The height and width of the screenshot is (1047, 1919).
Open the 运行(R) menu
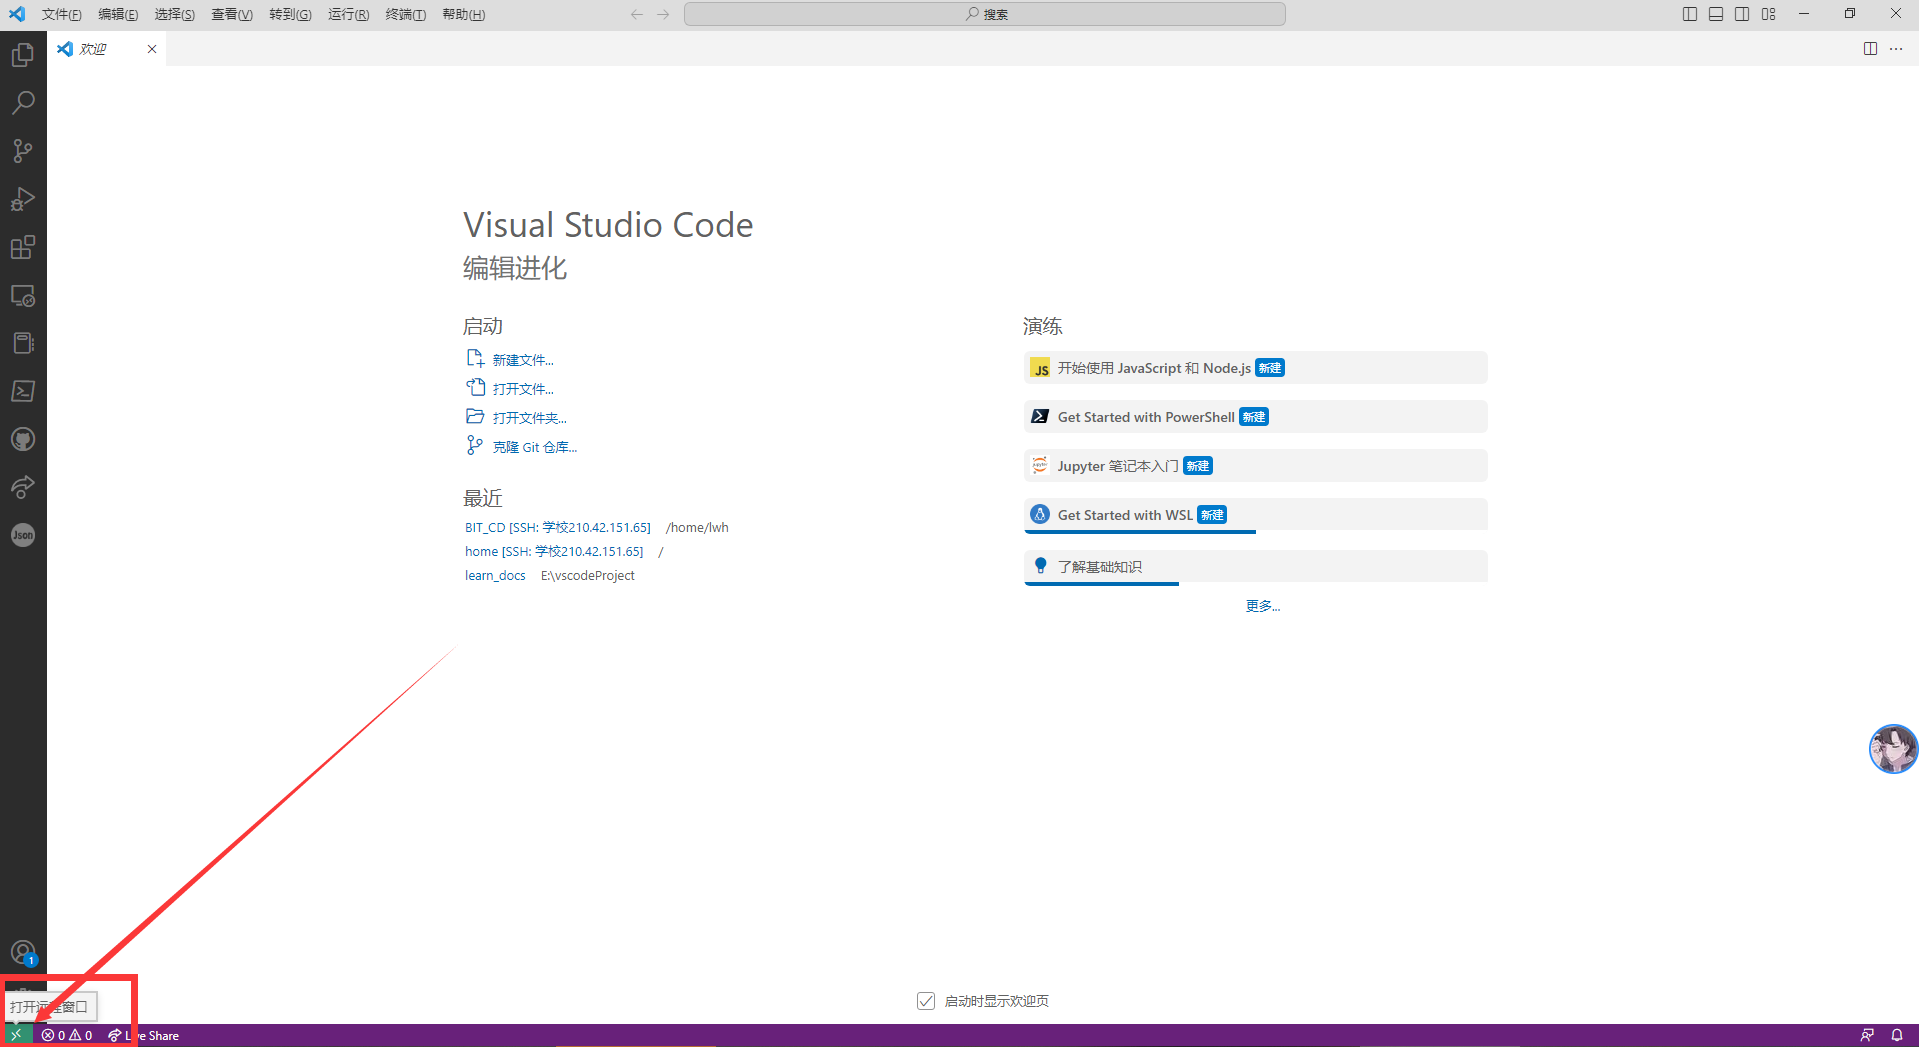coord(348,14)
